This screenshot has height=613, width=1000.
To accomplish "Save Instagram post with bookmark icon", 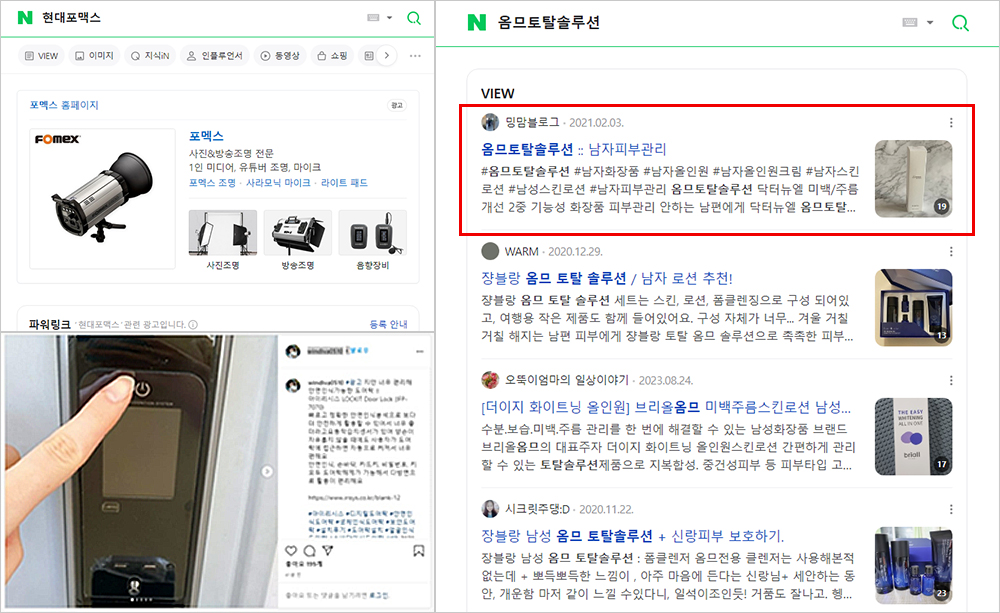I will [418, 550].
